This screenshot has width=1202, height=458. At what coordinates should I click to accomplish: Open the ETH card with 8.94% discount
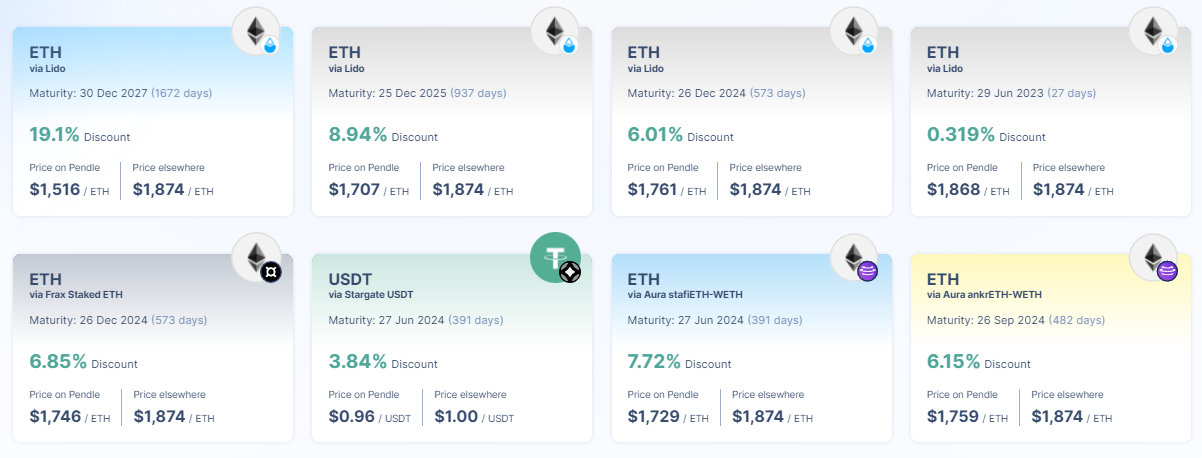pyautogui.click(x=452, y=121)
